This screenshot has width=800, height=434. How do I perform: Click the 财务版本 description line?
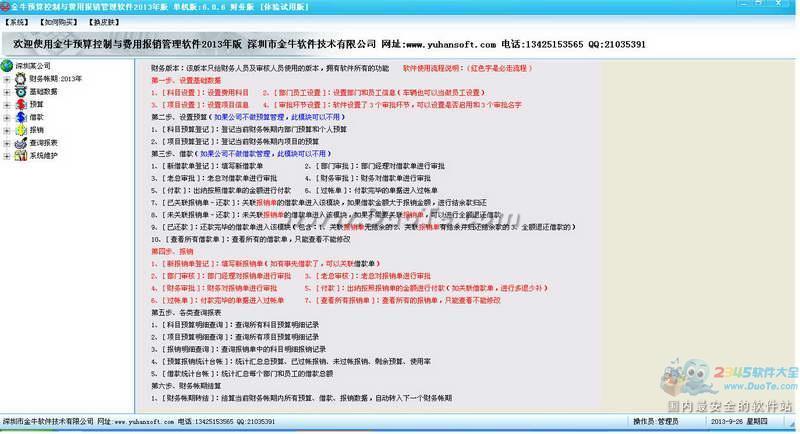270,68
